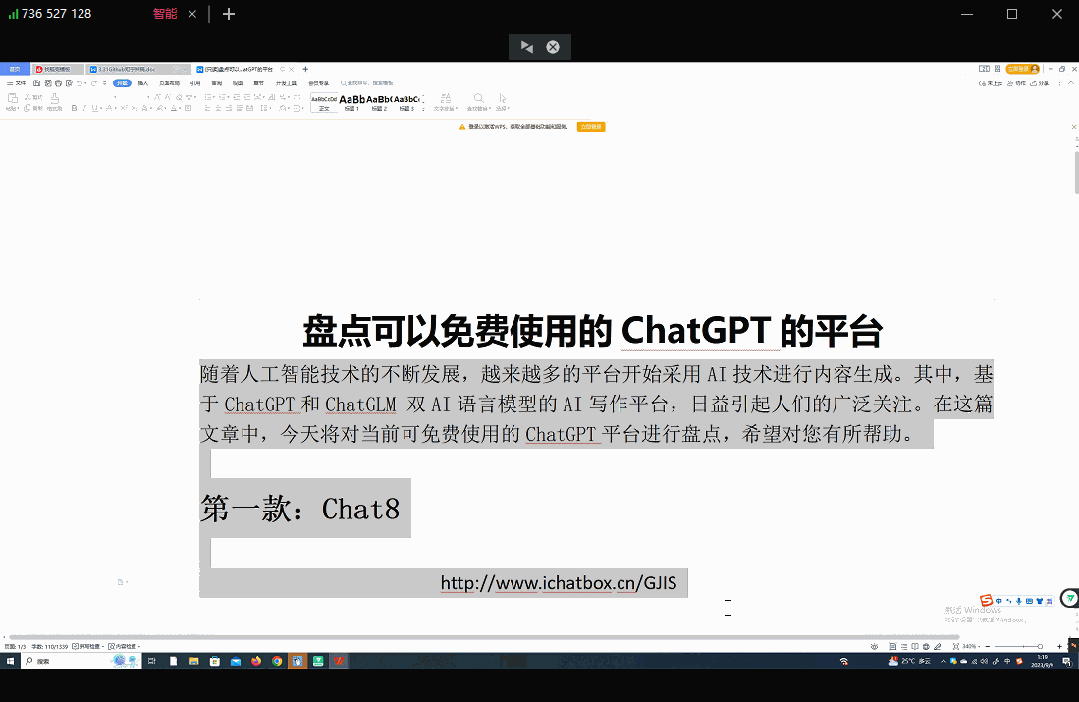Click the Undo icon in quick access toolbar
Screen dimensions: 1079x702
pos(79,83)
